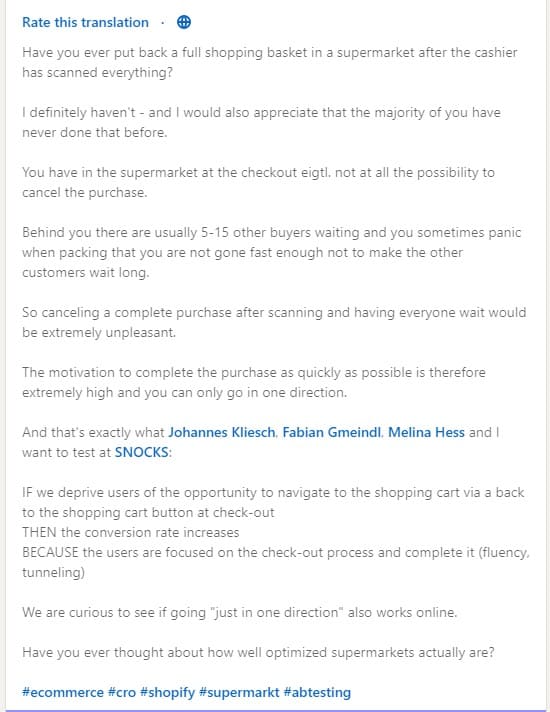
Task: Open the #abtesting hashtag feed
Action: [317, 692]
